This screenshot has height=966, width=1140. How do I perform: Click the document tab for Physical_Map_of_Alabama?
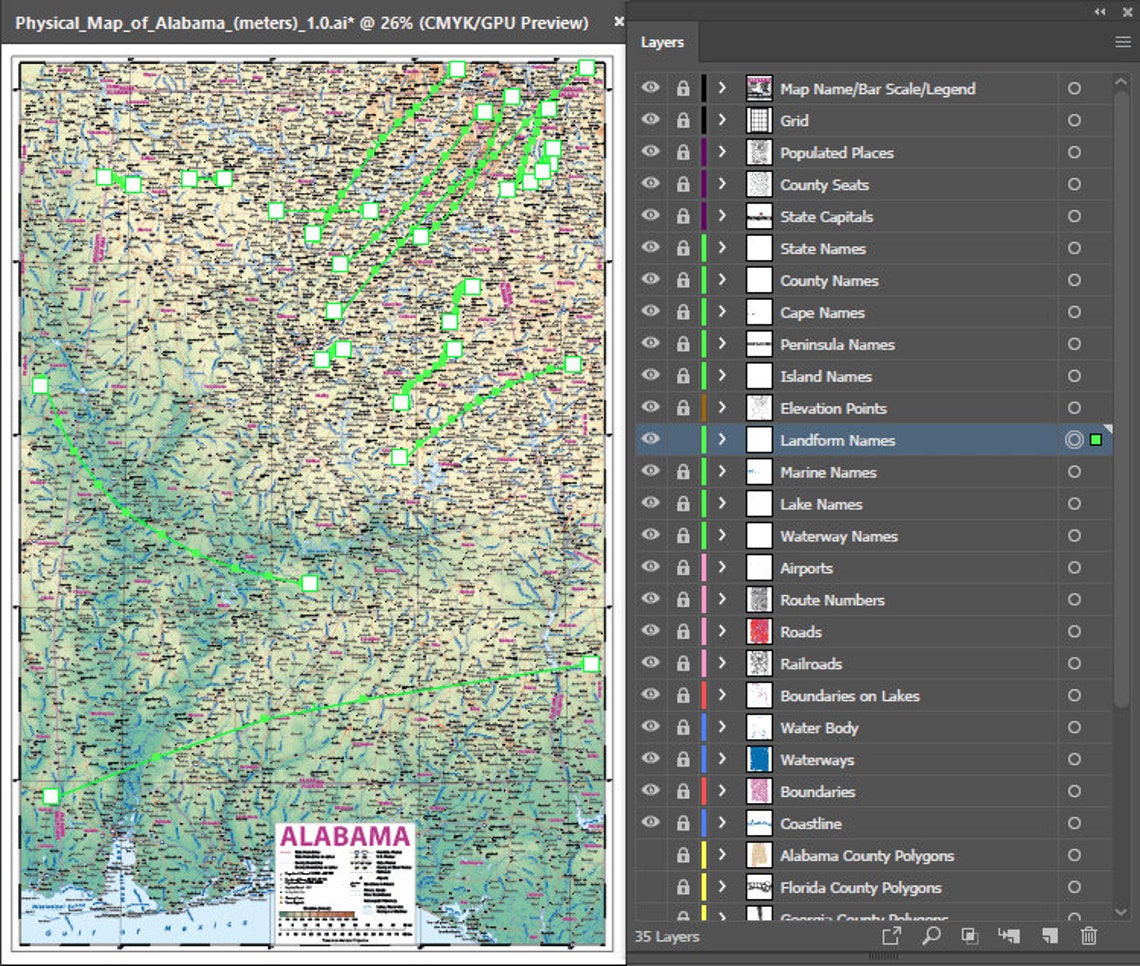(300, 22)
